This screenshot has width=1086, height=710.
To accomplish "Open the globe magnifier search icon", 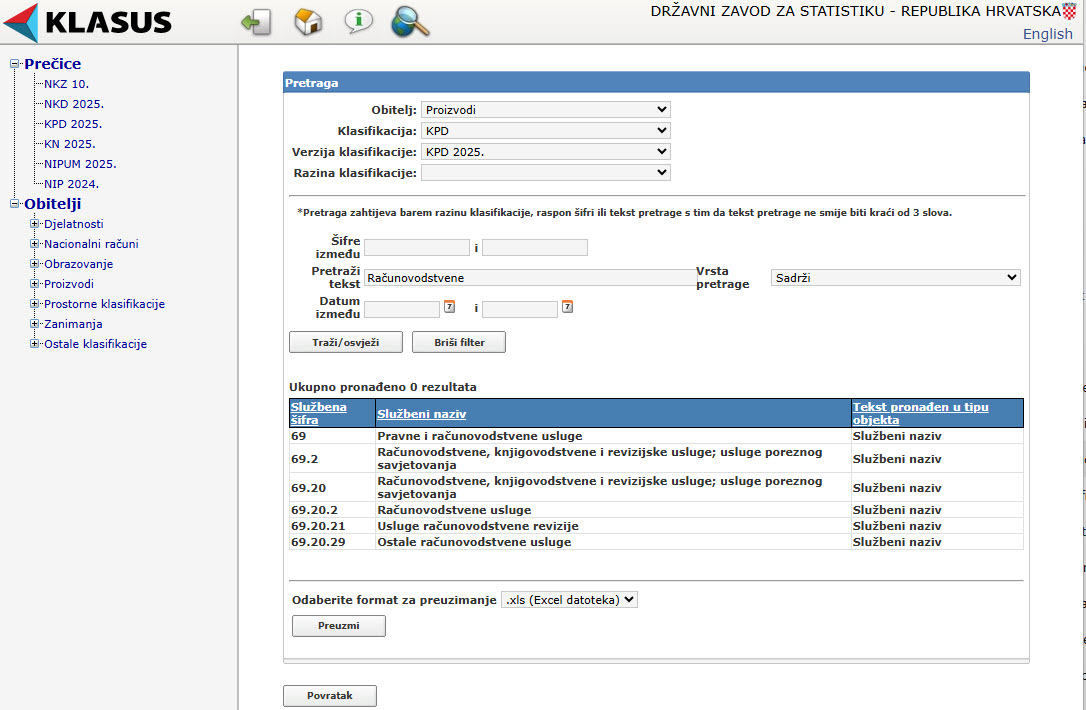I will pyautogui.click(x=409, y=21).
